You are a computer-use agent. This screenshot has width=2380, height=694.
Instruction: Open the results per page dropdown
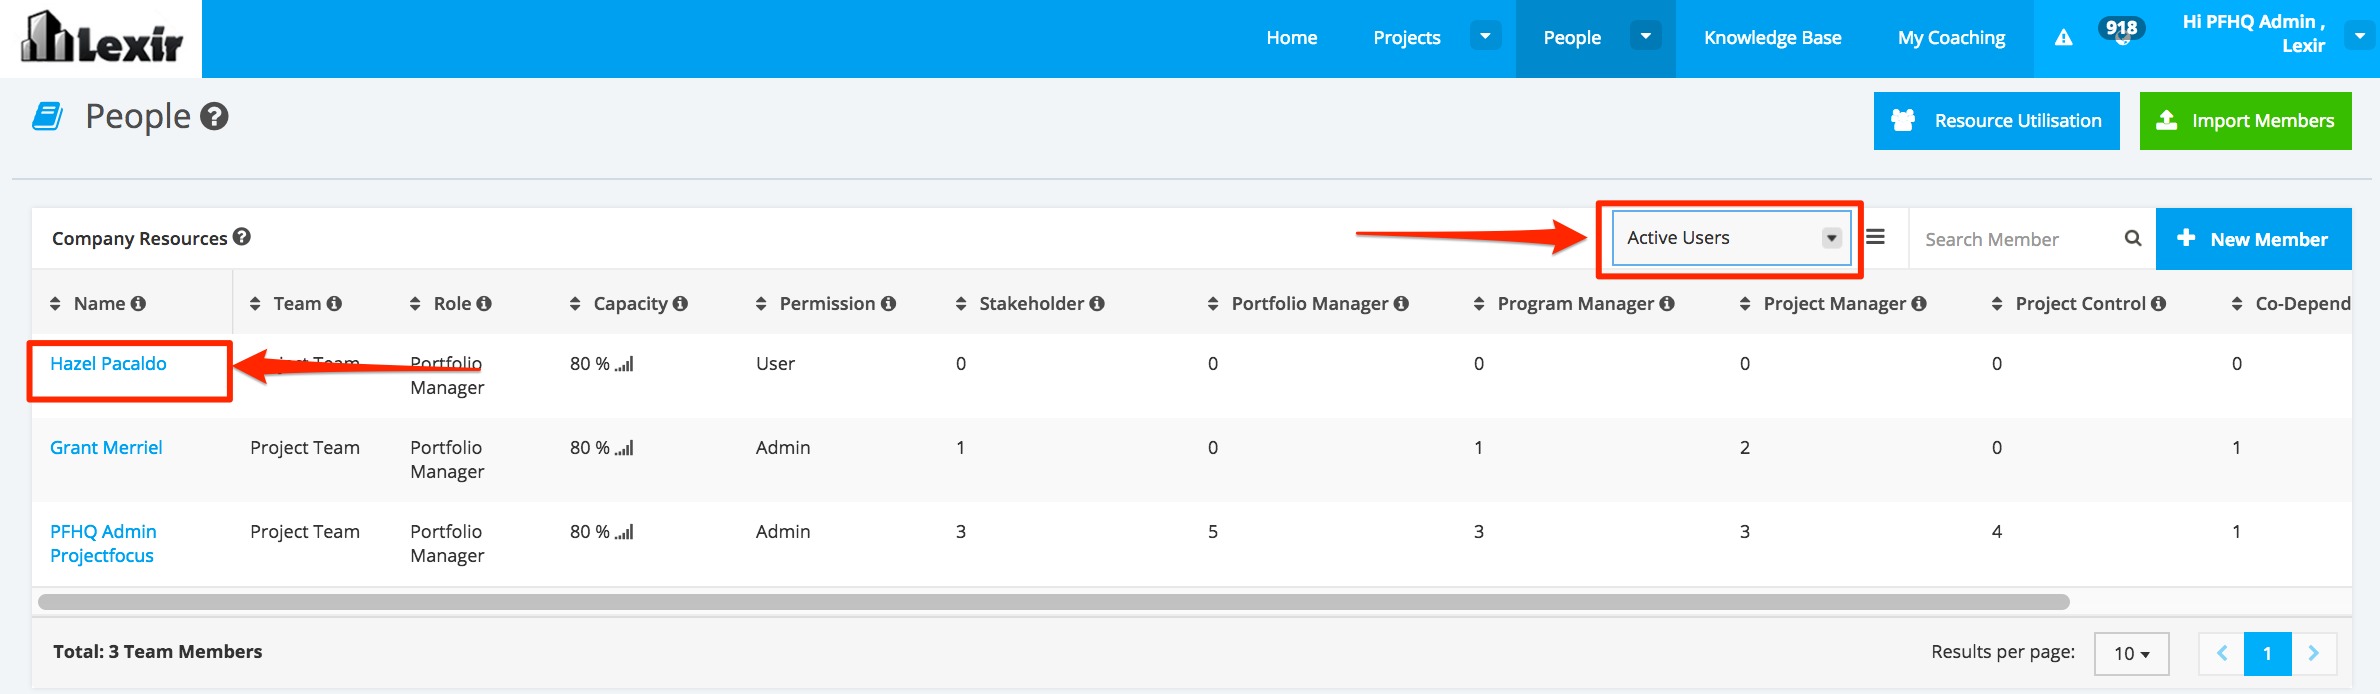tap(2131, 653)
